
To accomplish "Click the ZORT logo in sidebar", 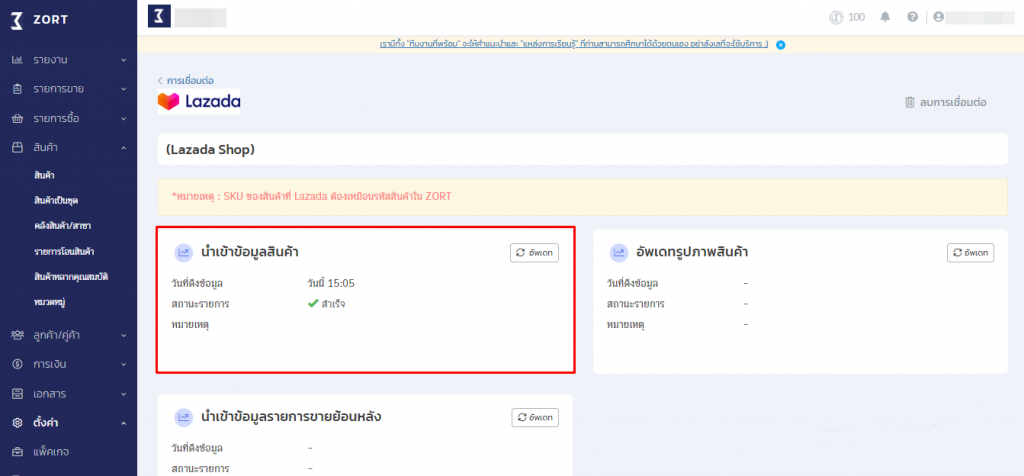I will point(17,20).
